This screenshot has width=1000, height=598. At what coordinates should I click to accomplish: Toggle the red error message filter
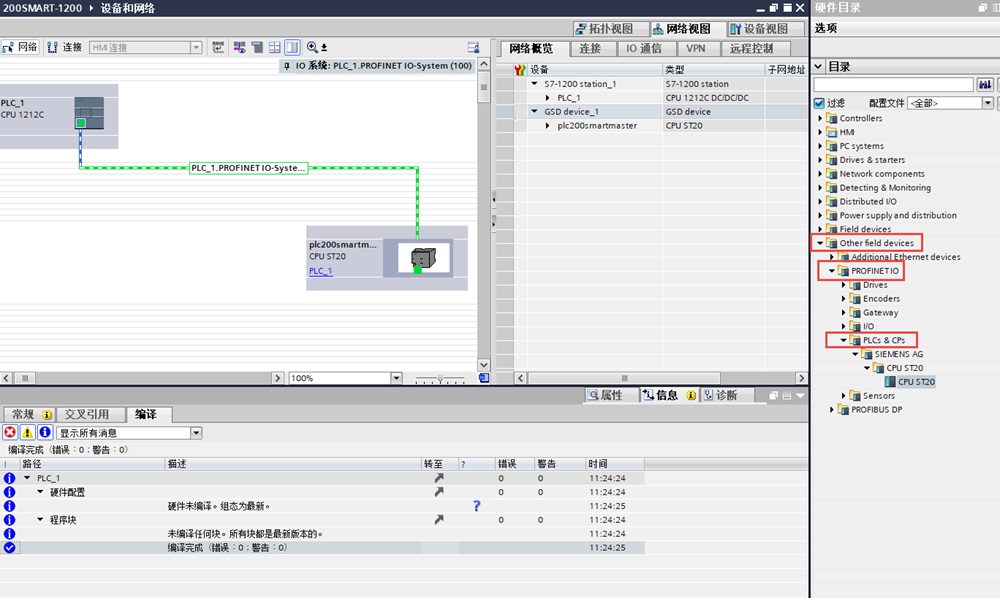tap(10, 433)
